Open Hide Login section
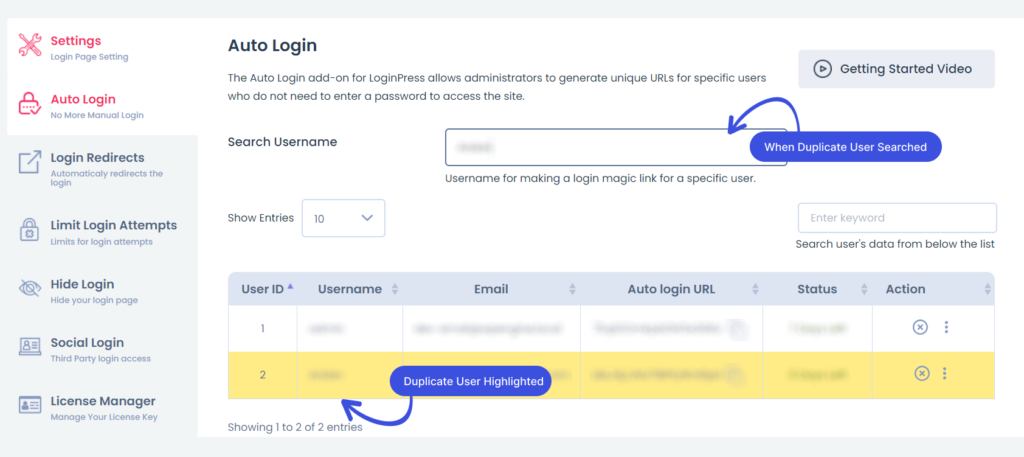The image size is (1024, 457). tap(103, 291)
